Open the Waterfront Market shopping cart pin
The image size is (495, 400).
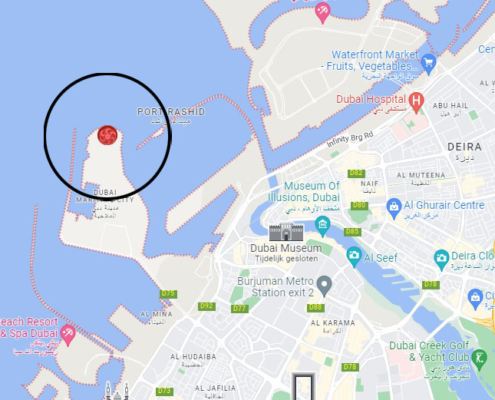[x=428, y=64]
